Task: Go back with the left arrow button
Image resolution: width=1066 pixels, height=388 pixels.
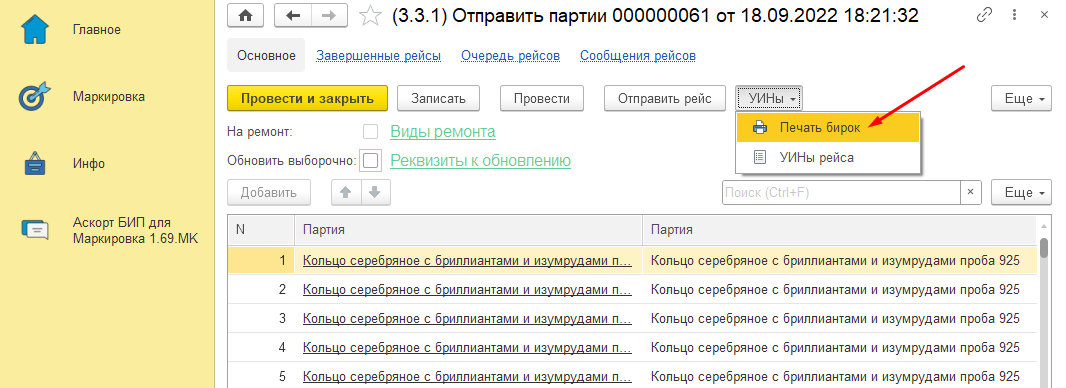Action: pos(293,16)
